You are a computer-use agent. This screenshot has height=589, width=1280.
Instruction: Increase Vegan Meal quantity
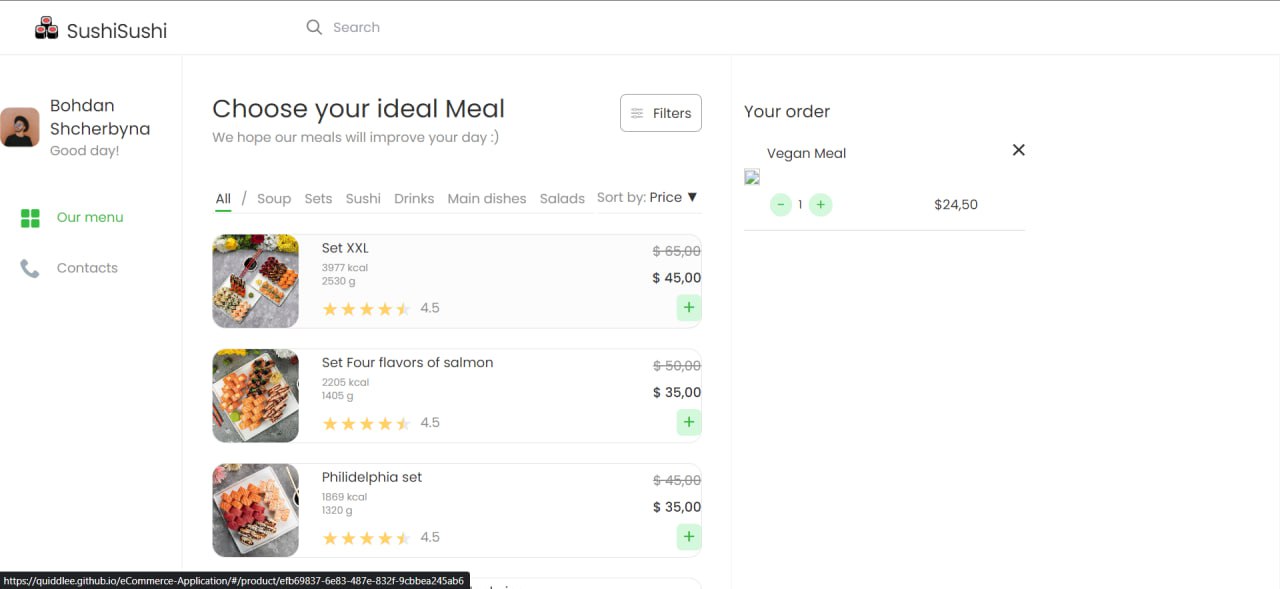tap(820, 205)
